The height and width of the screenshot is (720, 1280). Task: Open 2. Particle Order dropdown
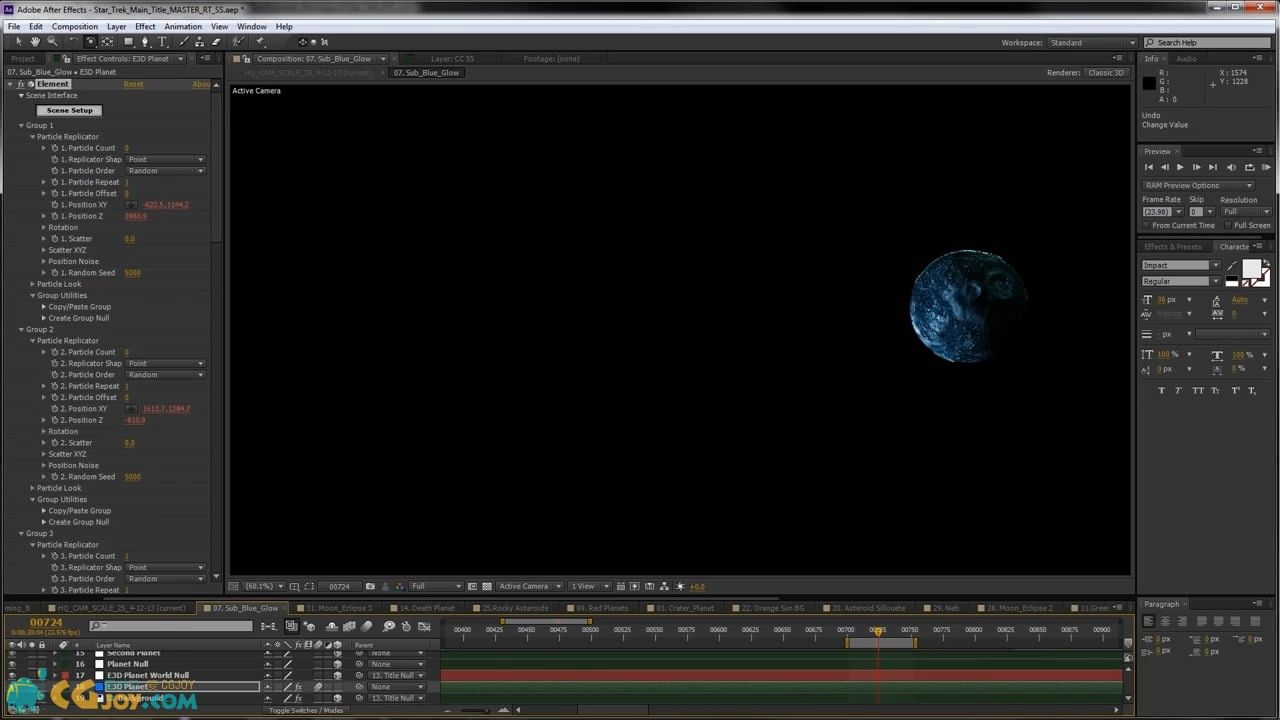pos(166,375)
